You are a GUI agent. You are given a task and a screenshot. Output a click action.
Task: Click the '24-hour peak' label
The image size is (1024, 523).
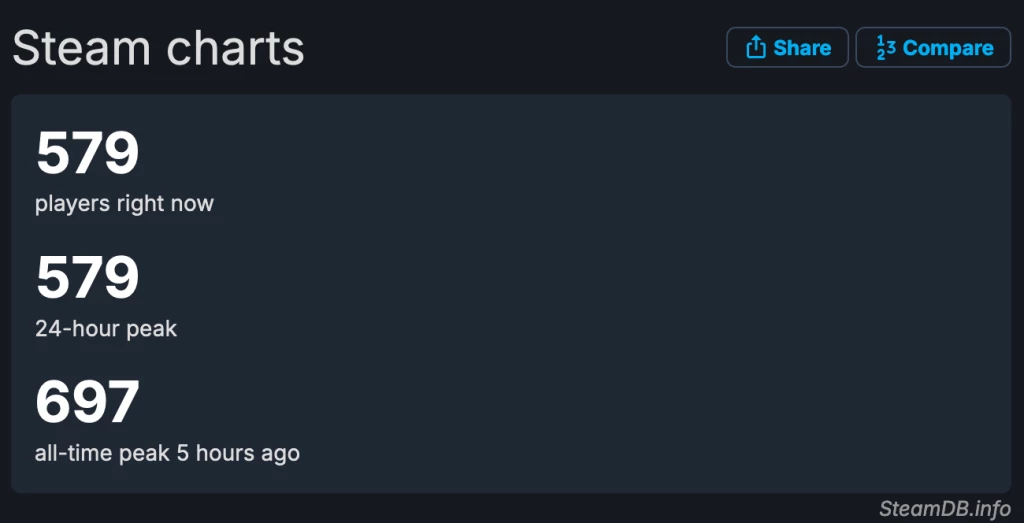click(x=106, y=328)
